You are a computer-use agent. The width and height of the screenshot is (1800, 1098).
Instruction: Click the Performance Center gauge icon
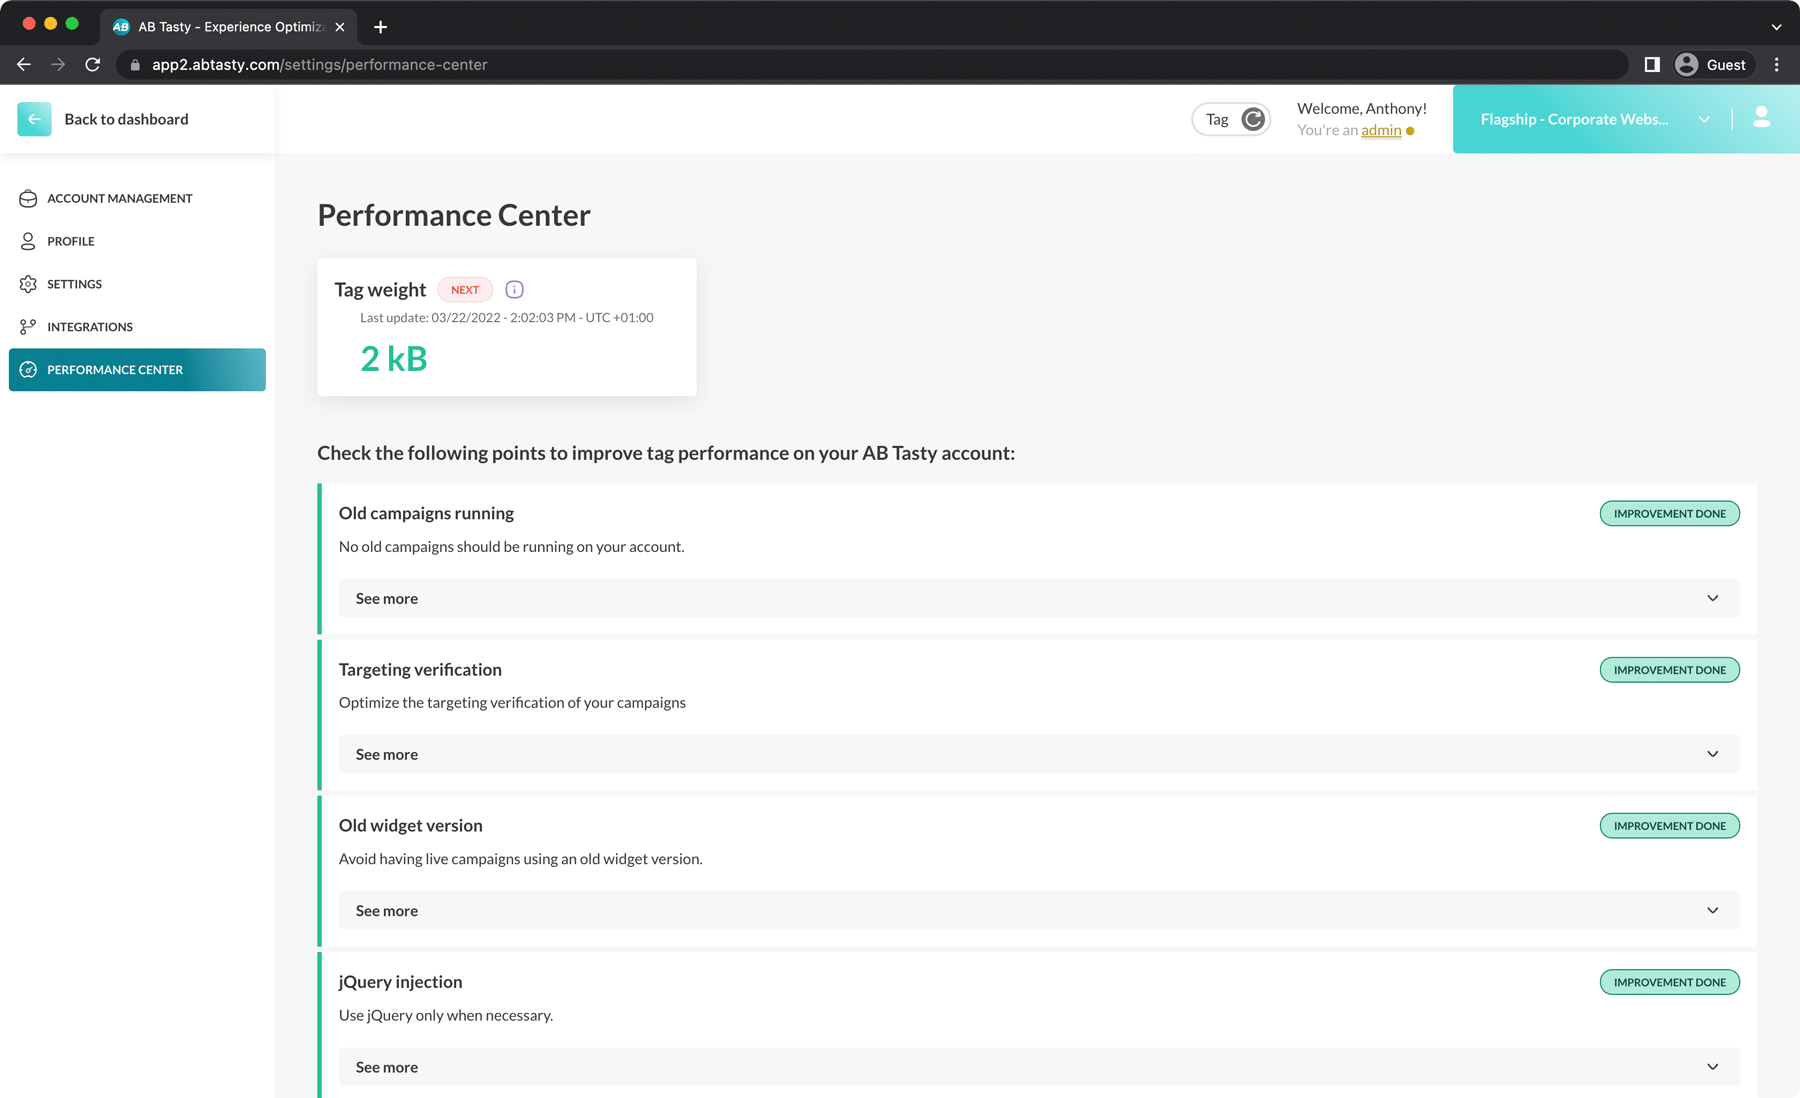(x=28, y=370)
